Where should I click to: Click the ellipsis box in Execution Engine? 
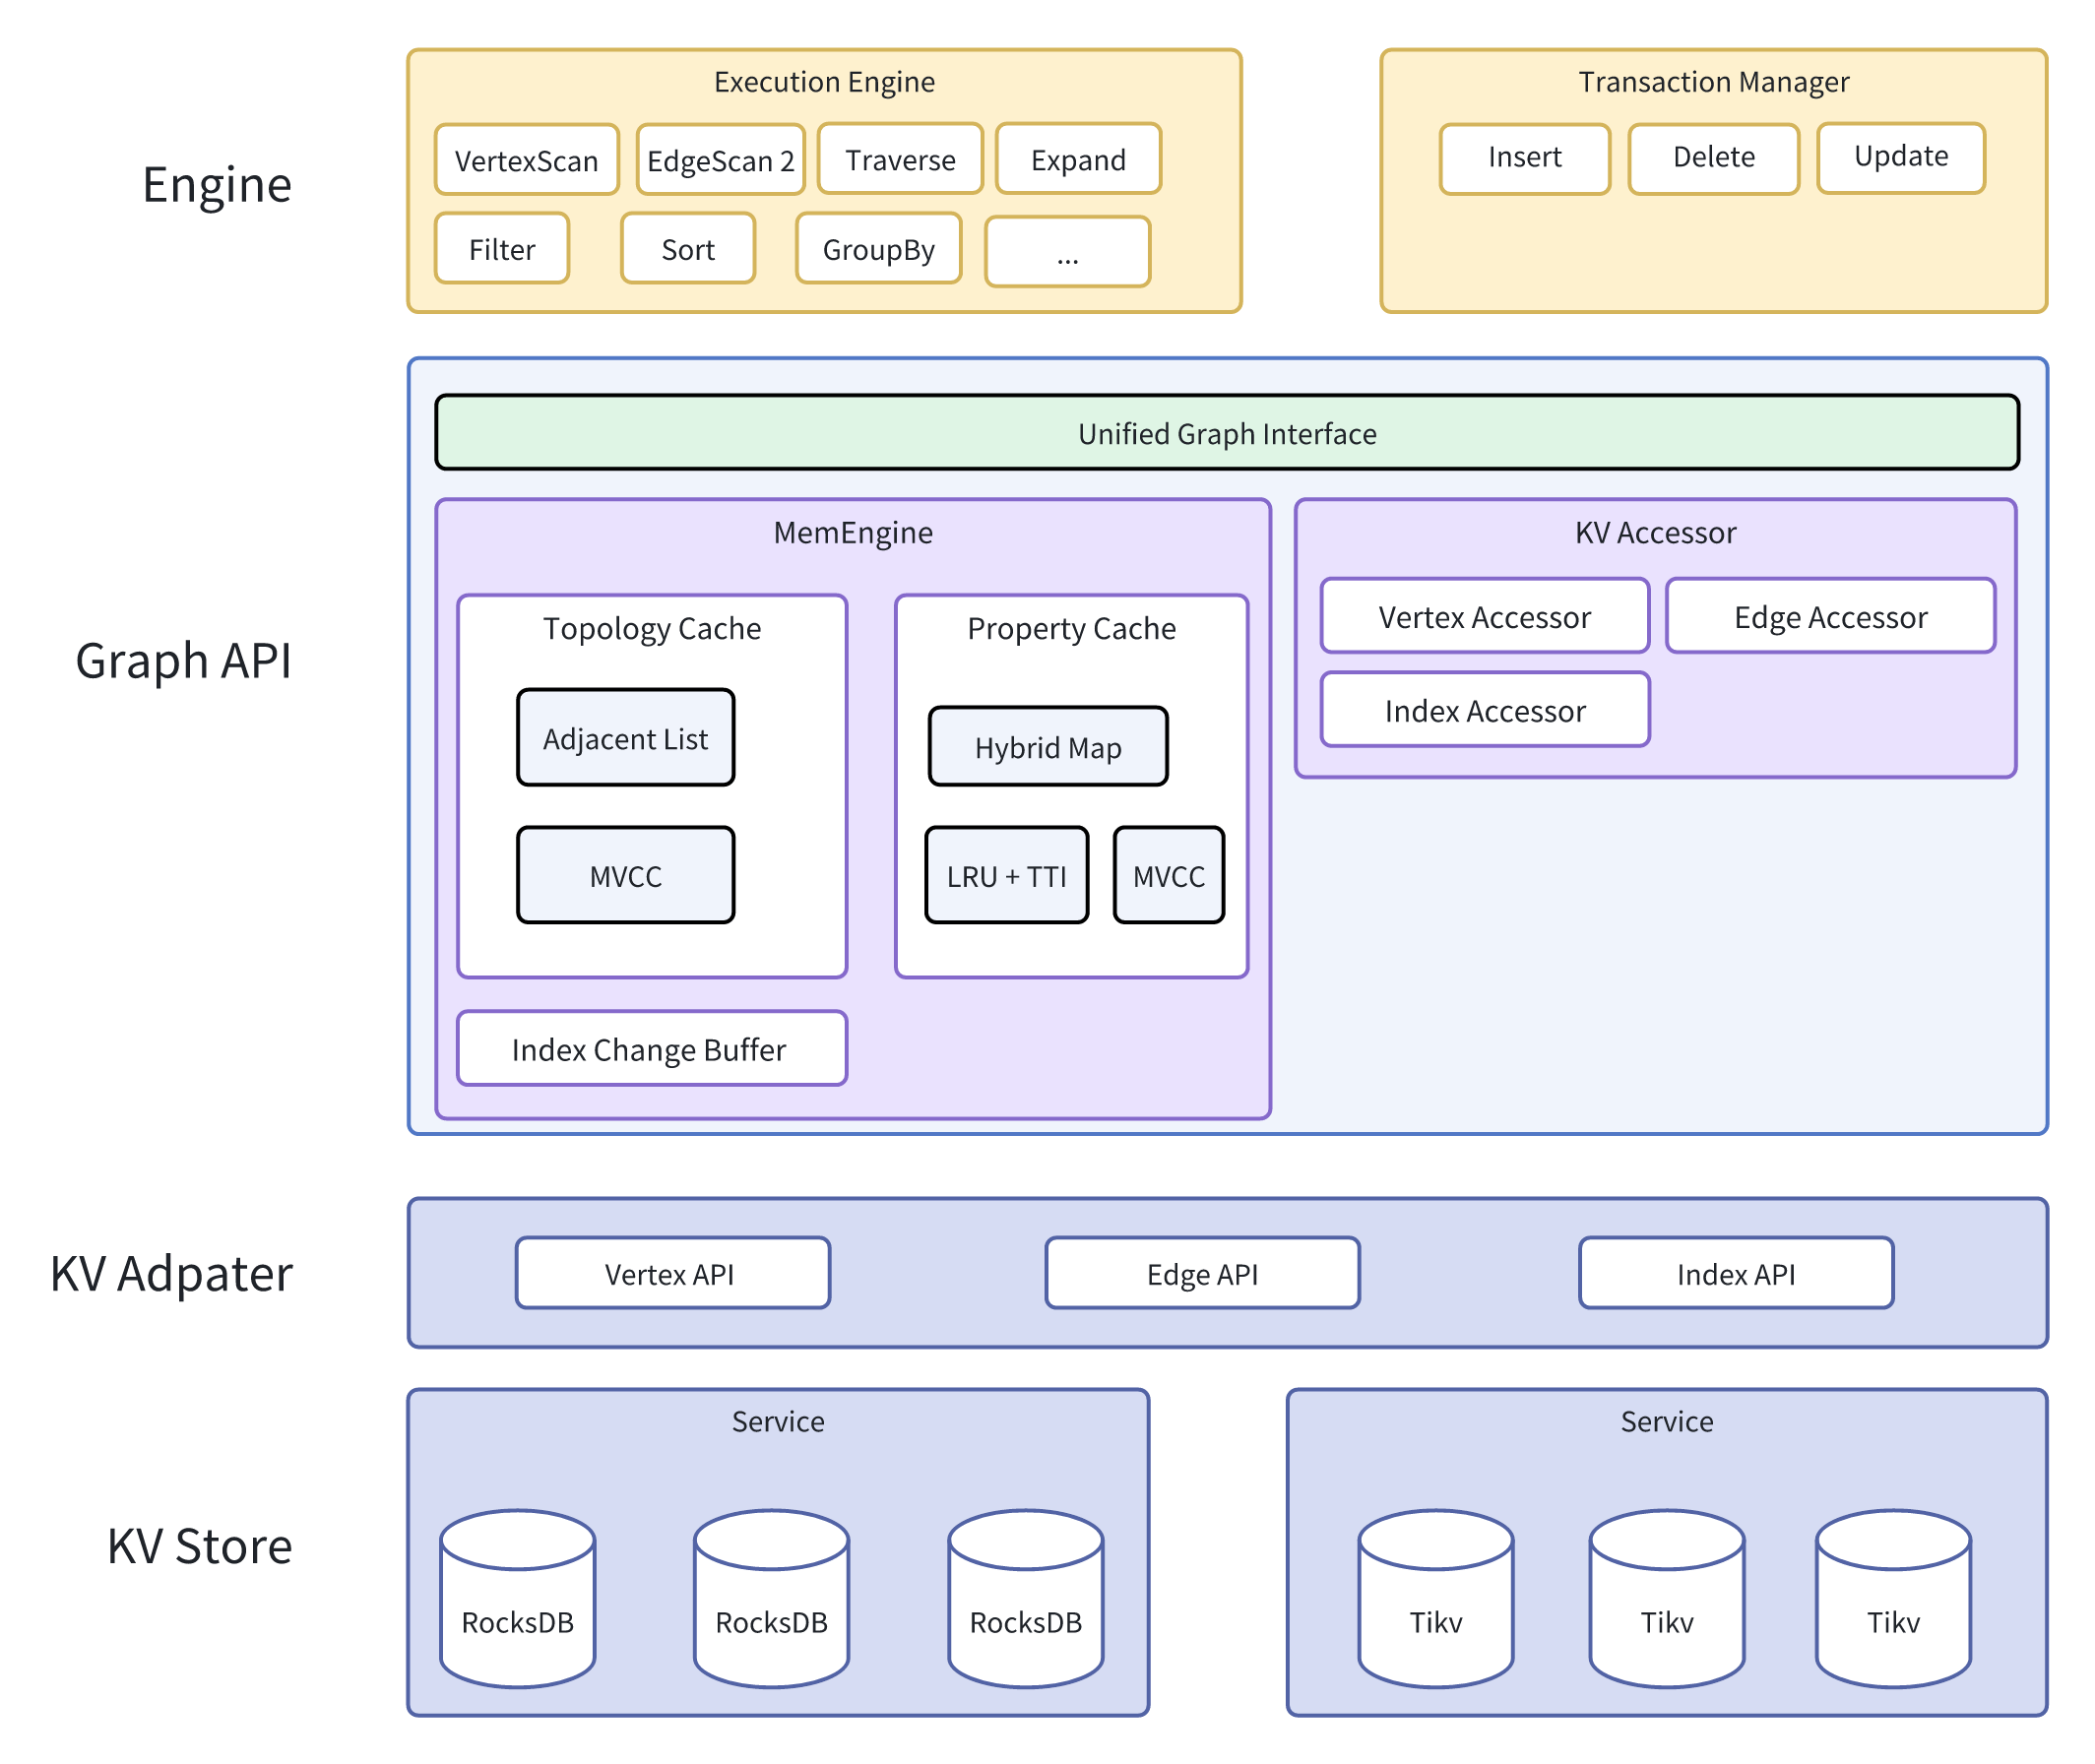(x=1067, y=252)
